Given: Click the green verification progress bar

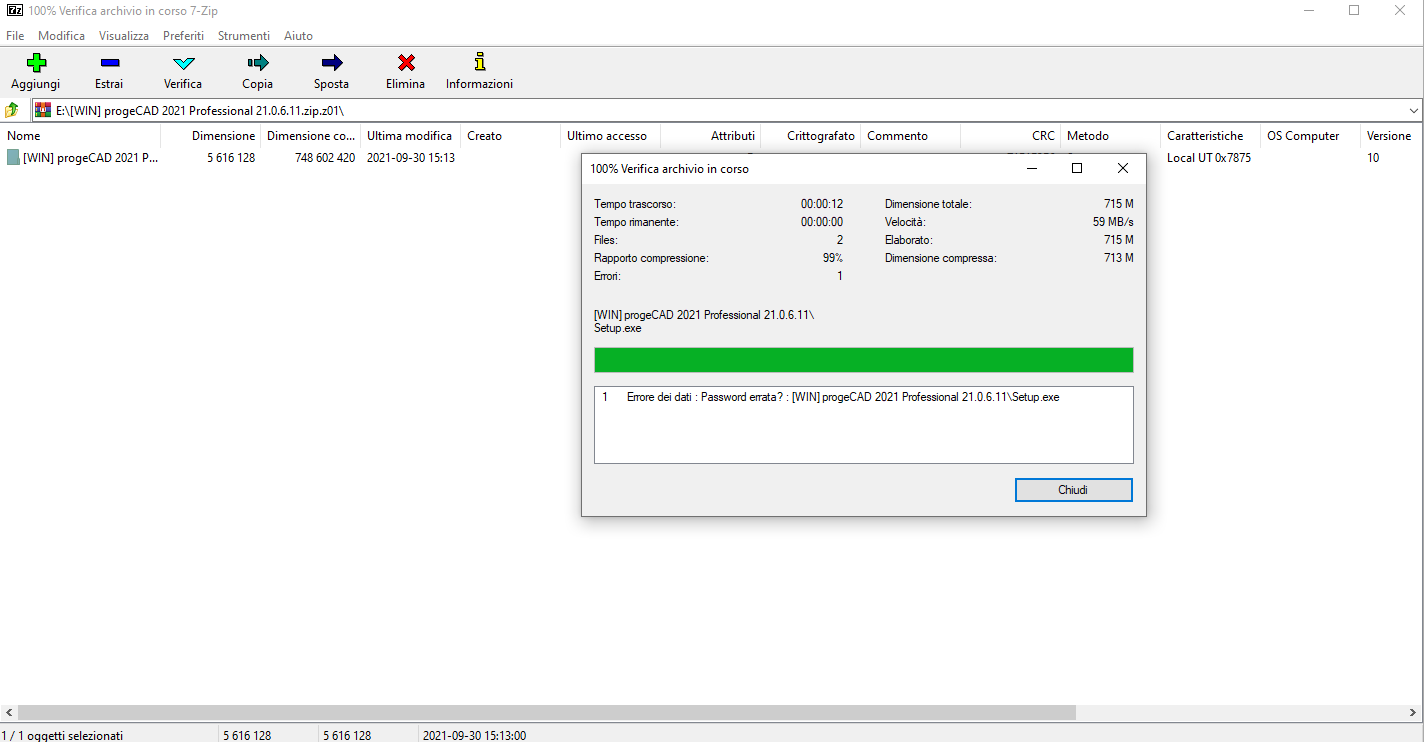Looking at the screenshot, I should tap(863, 360).
